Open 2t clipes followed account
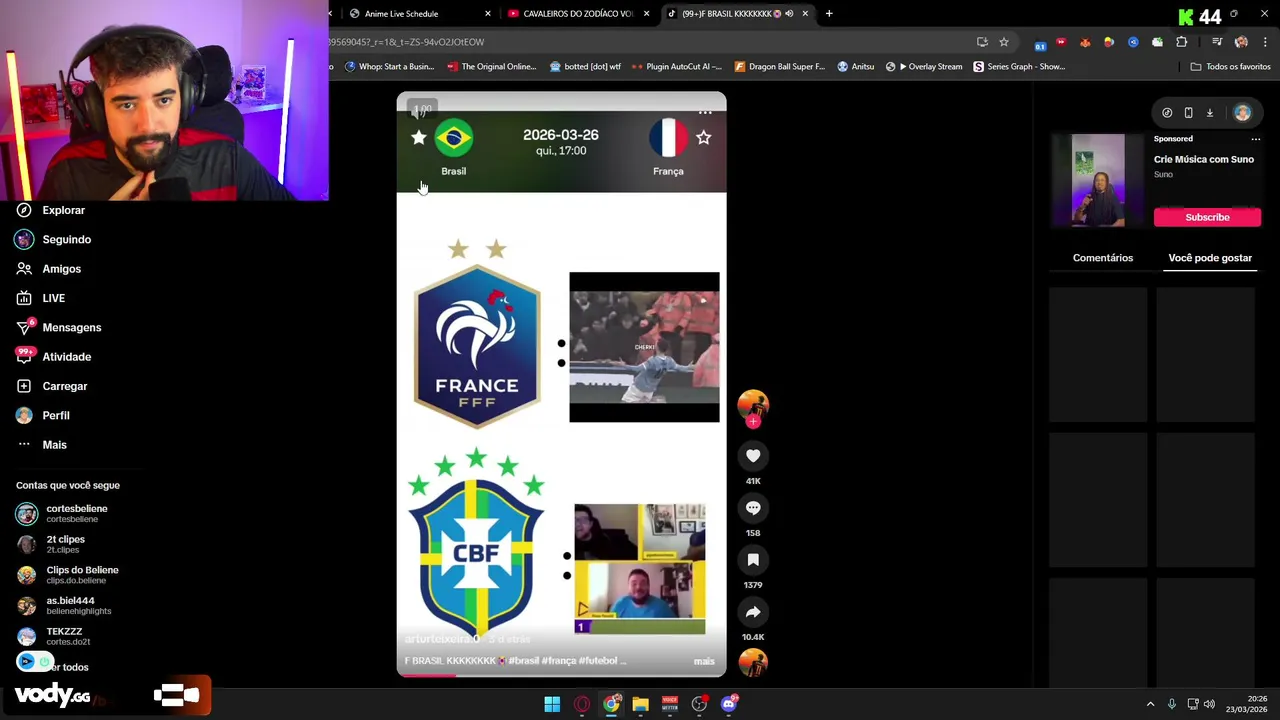The width and height of the screenshot is (1280, 720). click(51, 544)
